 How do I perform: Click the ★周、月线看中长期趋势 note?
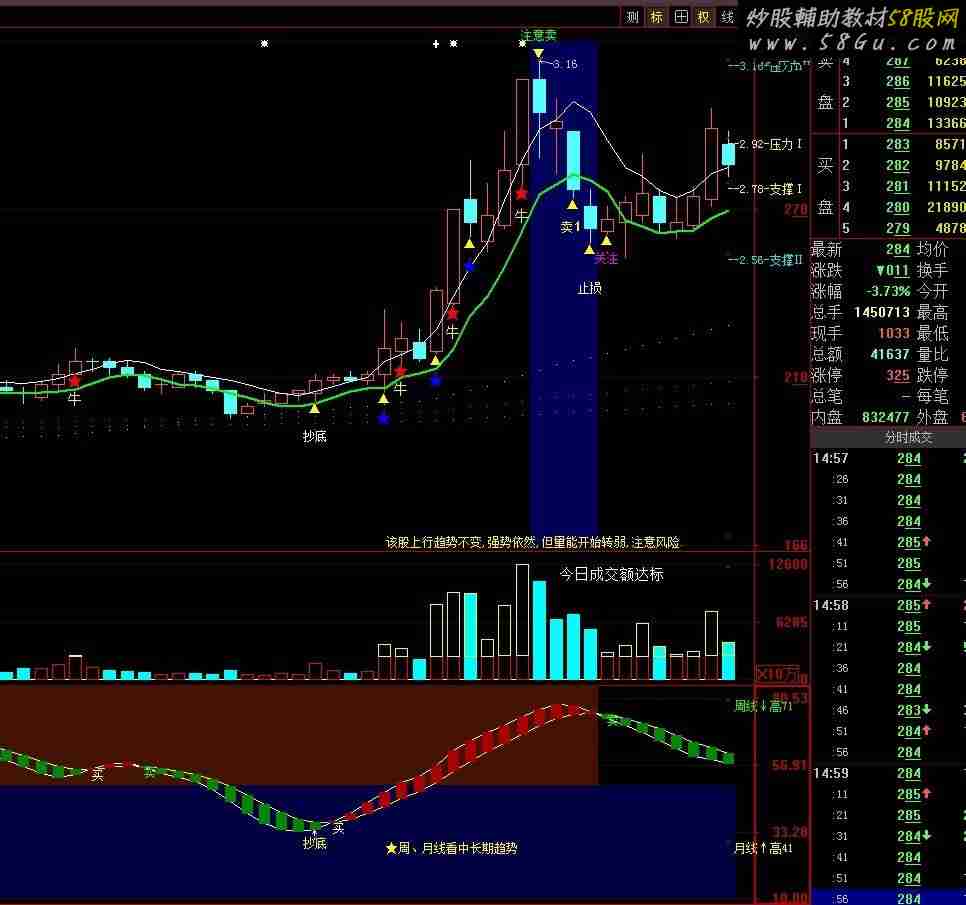451,848
